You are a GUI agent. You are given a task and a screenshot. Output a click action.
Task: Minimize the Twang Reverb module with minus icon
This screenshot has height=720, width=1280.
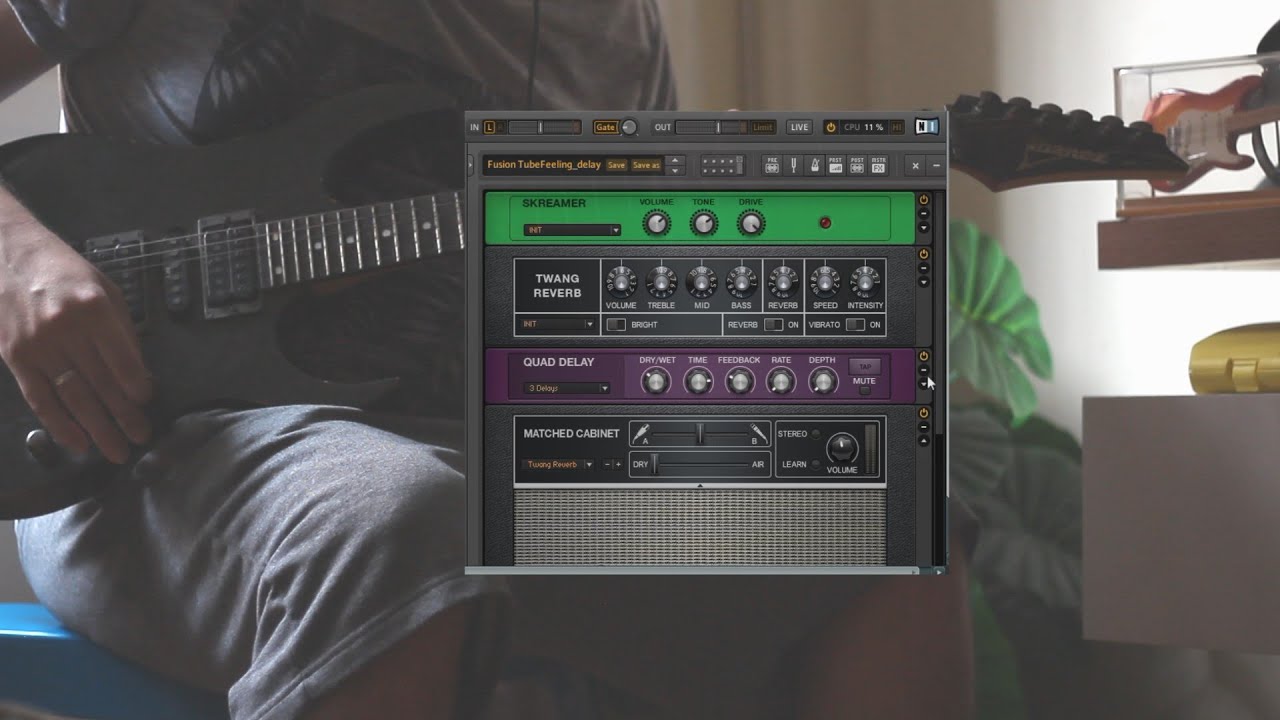click(x=923, y=268)
